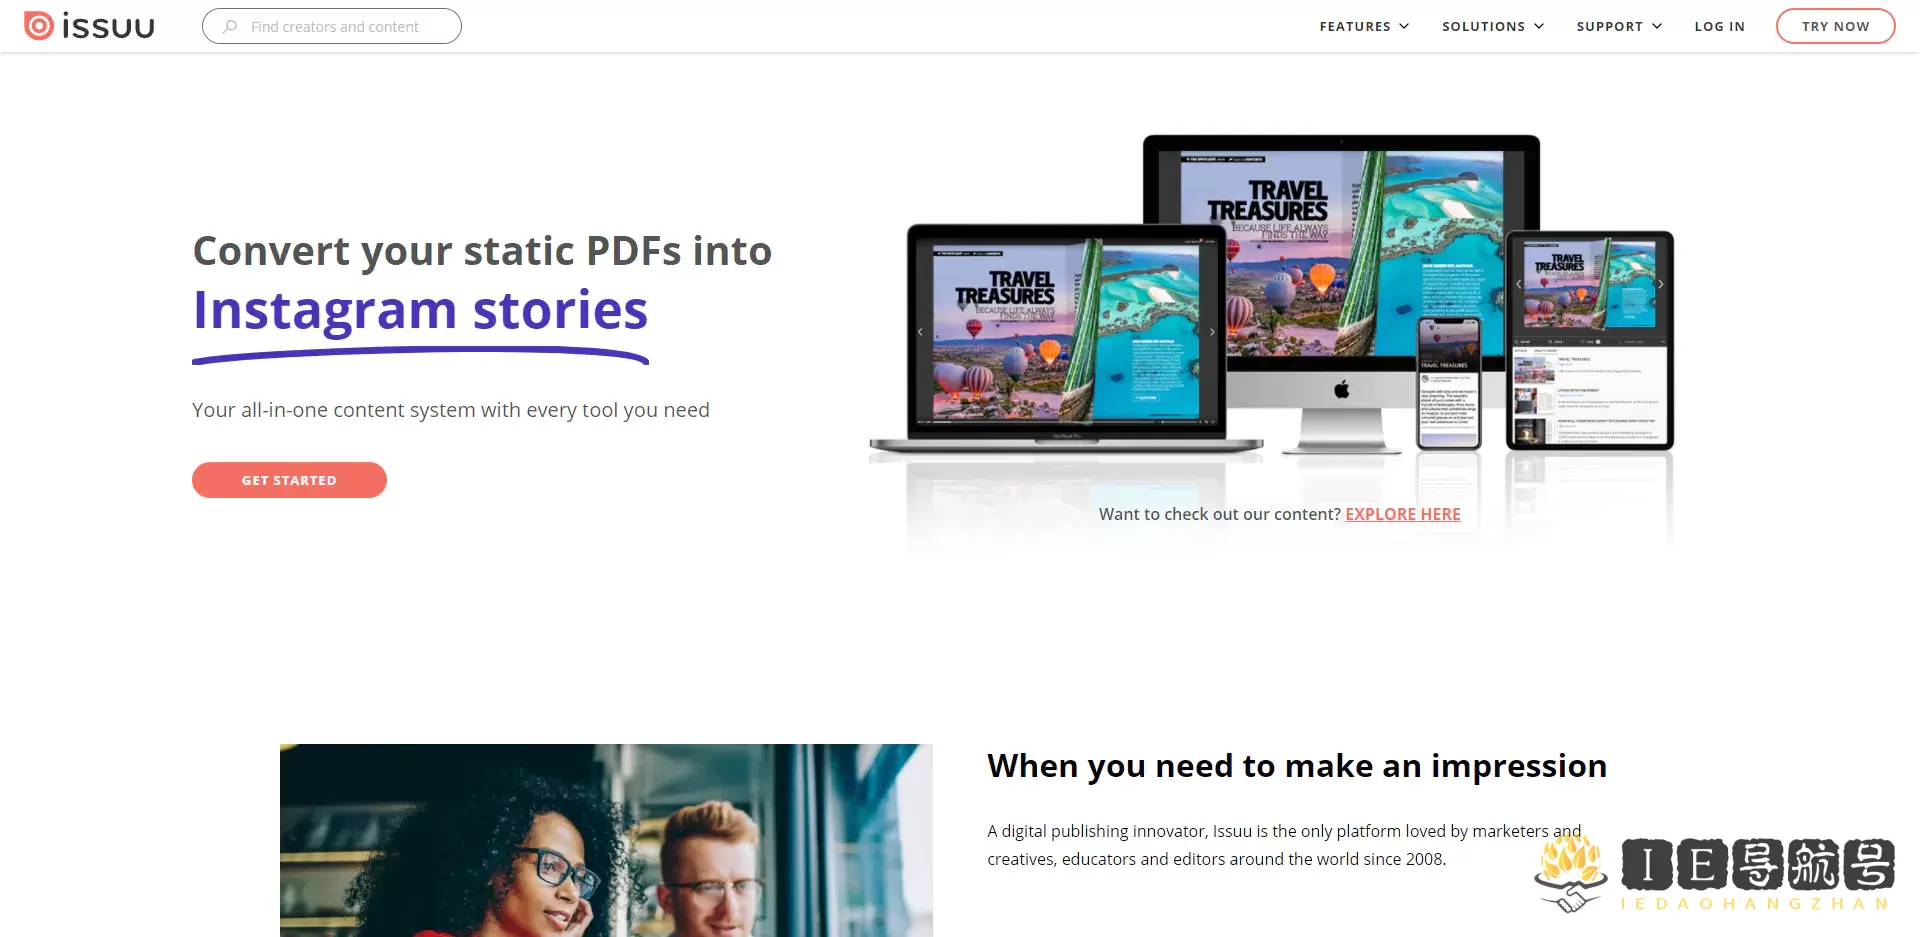Expand the Features dropdown menu
1920x937 pixels.
pyautogui.click(x=1364, y=26)
